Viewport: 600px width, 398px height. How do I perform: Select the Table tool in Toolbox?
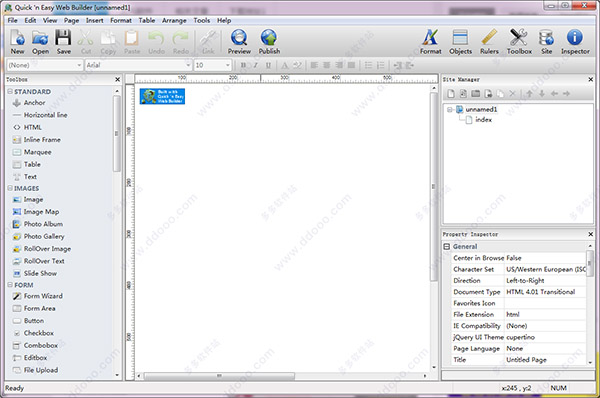pyautogui.click(x=27, y=164)
